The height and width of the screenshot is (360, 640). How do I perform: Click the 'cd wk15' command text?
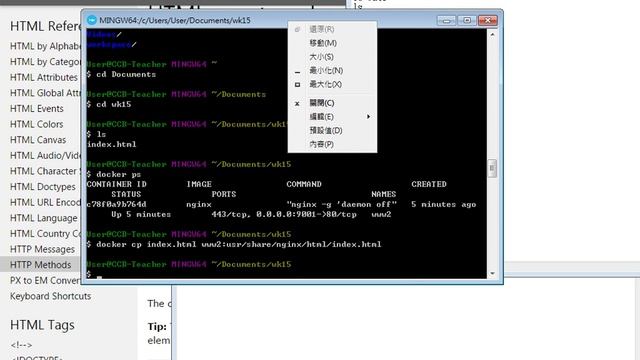point(114,104)
